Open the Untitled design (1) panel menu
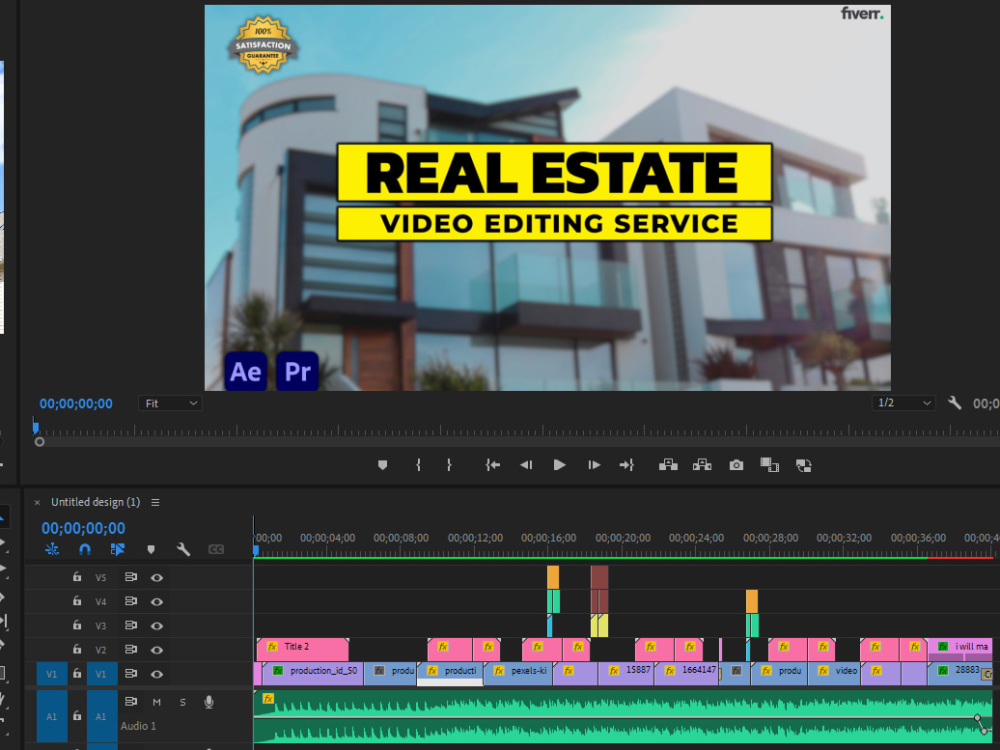1000x750 pixels. (x=155, y=503)
